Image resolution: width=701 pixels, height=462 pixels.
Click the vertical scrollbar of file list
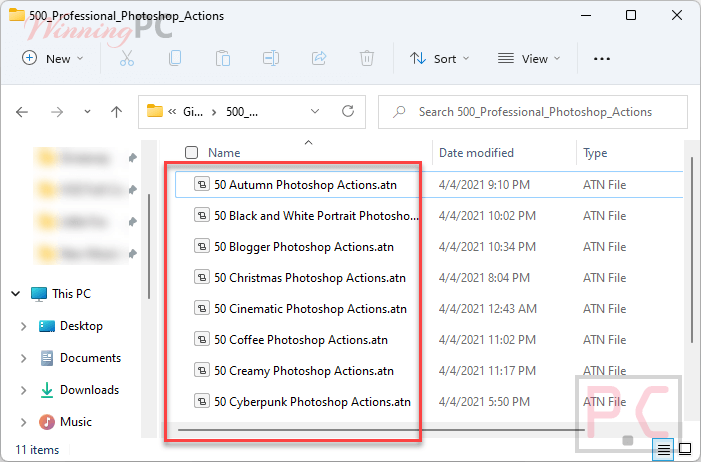(692, 250)
